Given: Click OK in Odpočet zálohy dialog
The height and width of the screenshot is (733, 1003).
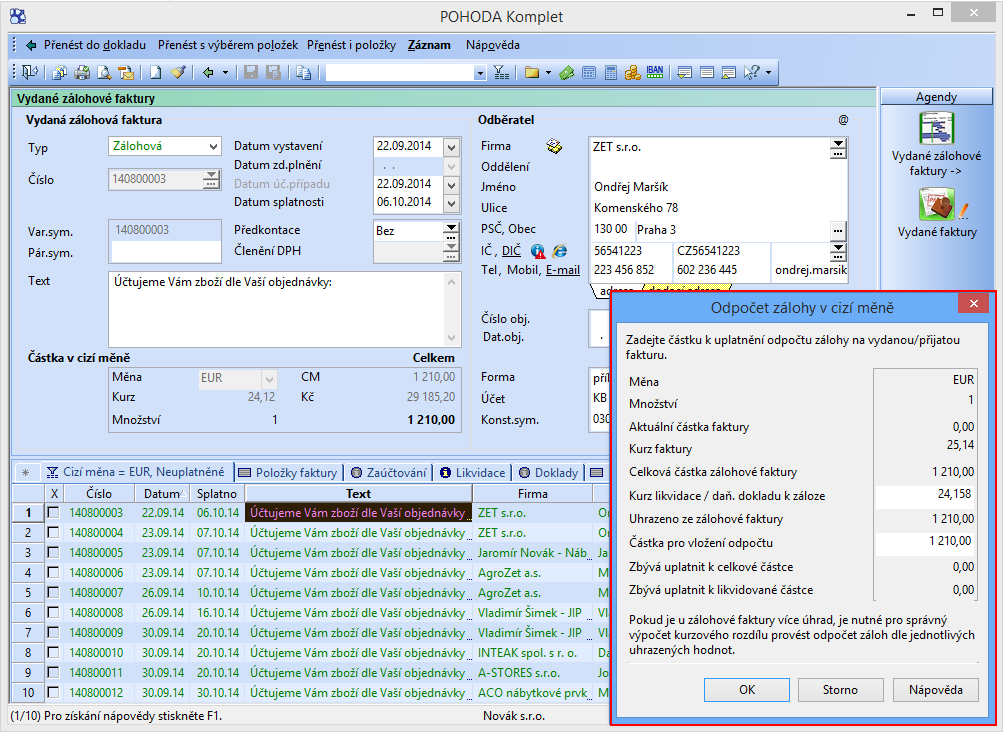Looking at the screenshot, I should click(x=746, y=690).
